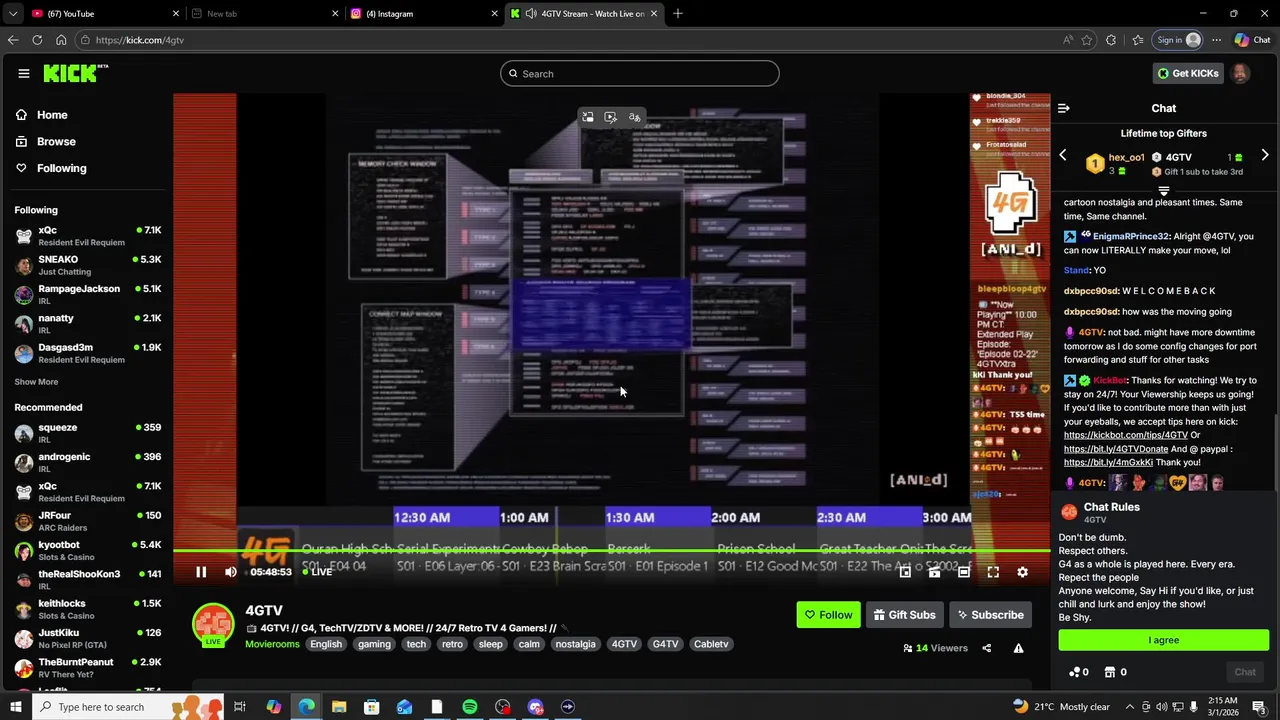Open SNEAKO channel in Following

(86, 265)
